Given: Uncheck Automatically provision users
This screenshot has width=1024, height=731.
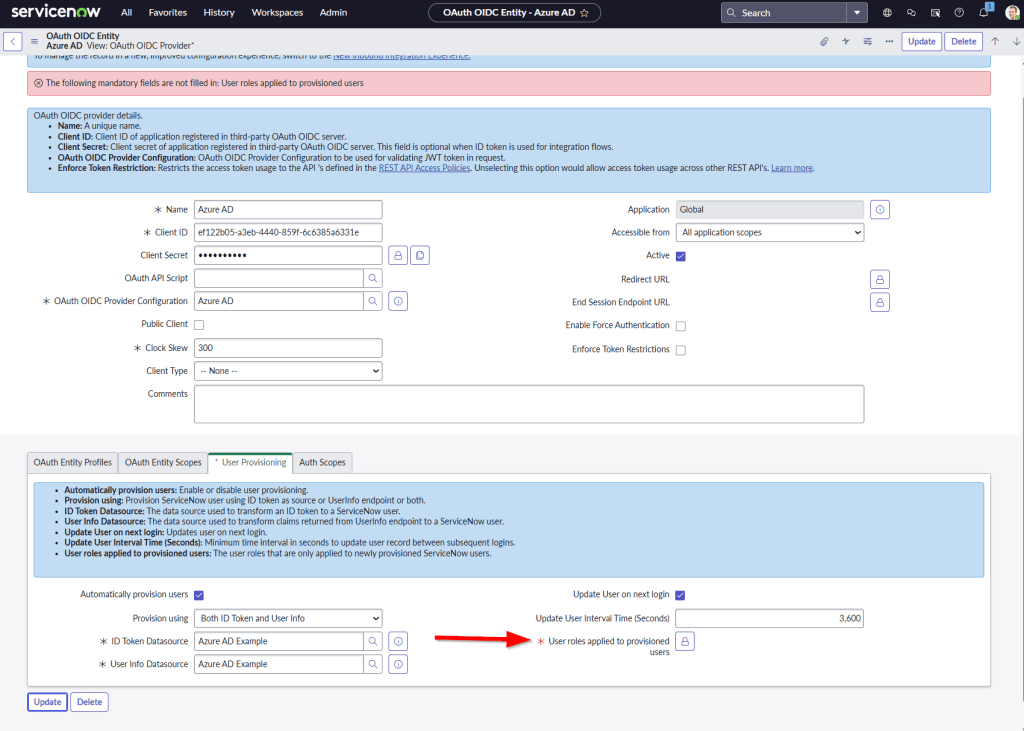Looking at the screenshot, I should click(199, 595).
